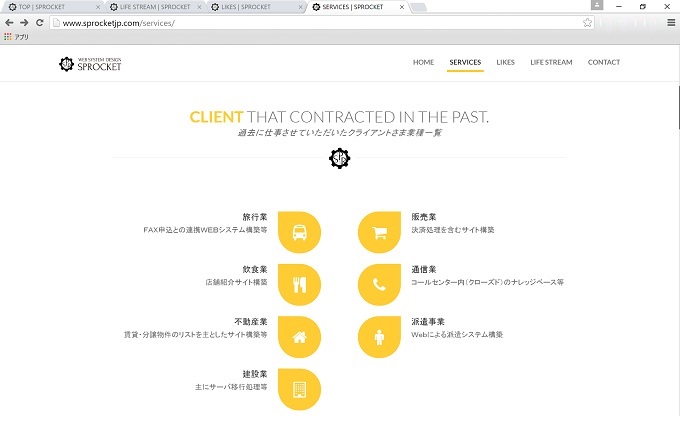Select CONTACT in the site navigation

tap(604, 62)
